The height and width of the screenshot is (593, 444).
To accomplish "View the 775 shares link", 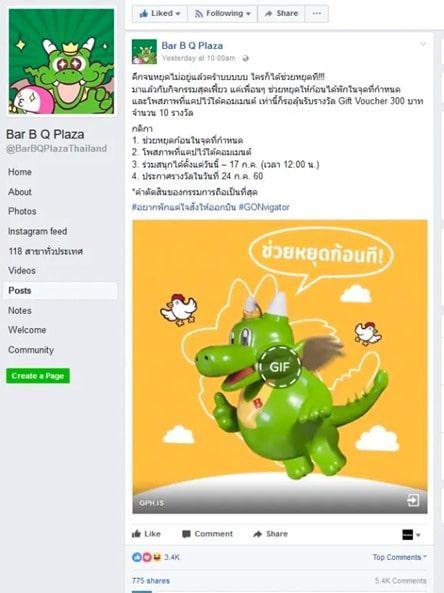I will [151, 581].
